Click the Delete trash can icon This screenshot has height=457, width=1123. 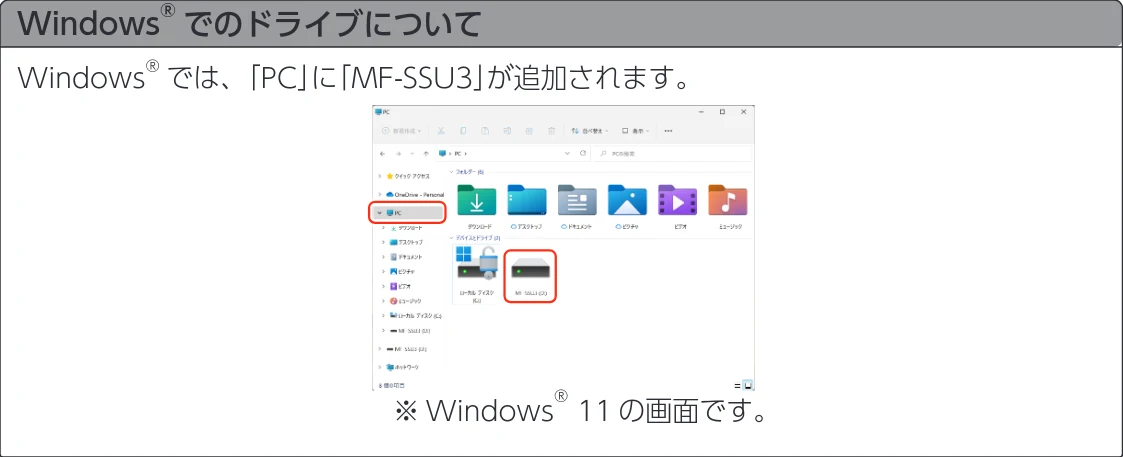[551, 131]
